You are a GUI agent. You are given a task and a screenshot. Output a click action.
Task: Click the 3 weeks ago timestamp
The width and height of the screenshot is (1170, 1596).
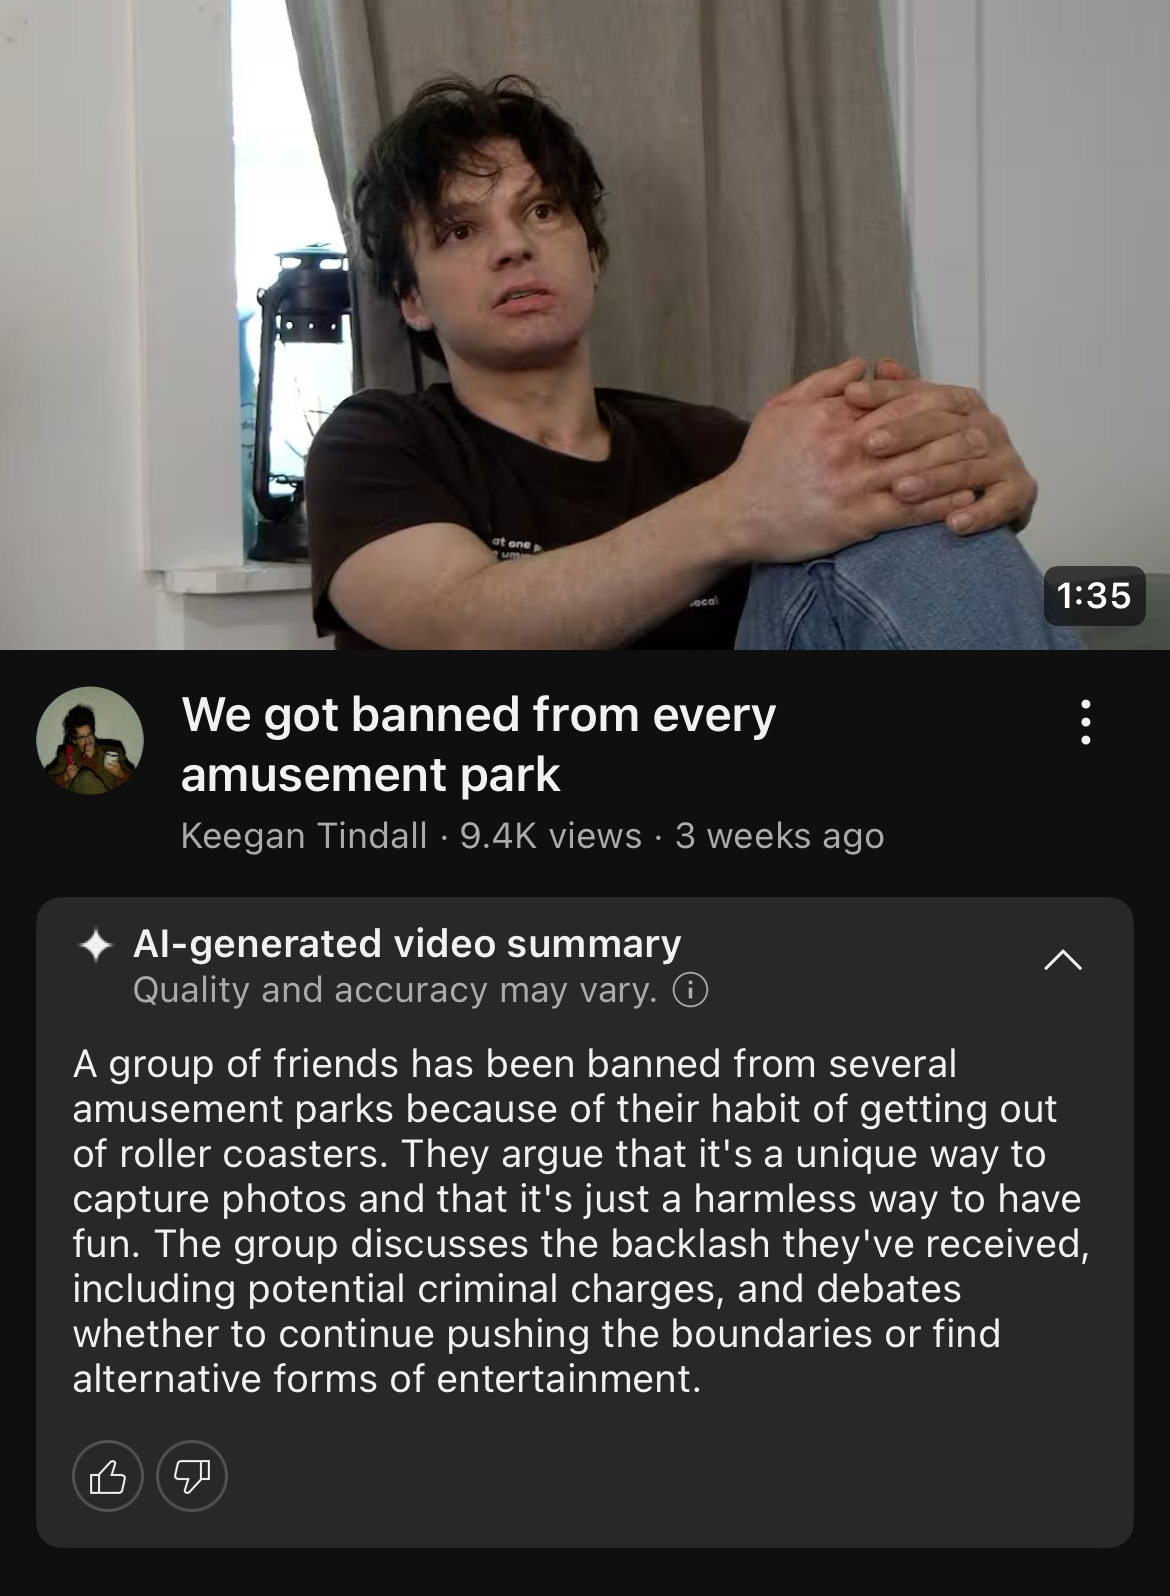780,835
